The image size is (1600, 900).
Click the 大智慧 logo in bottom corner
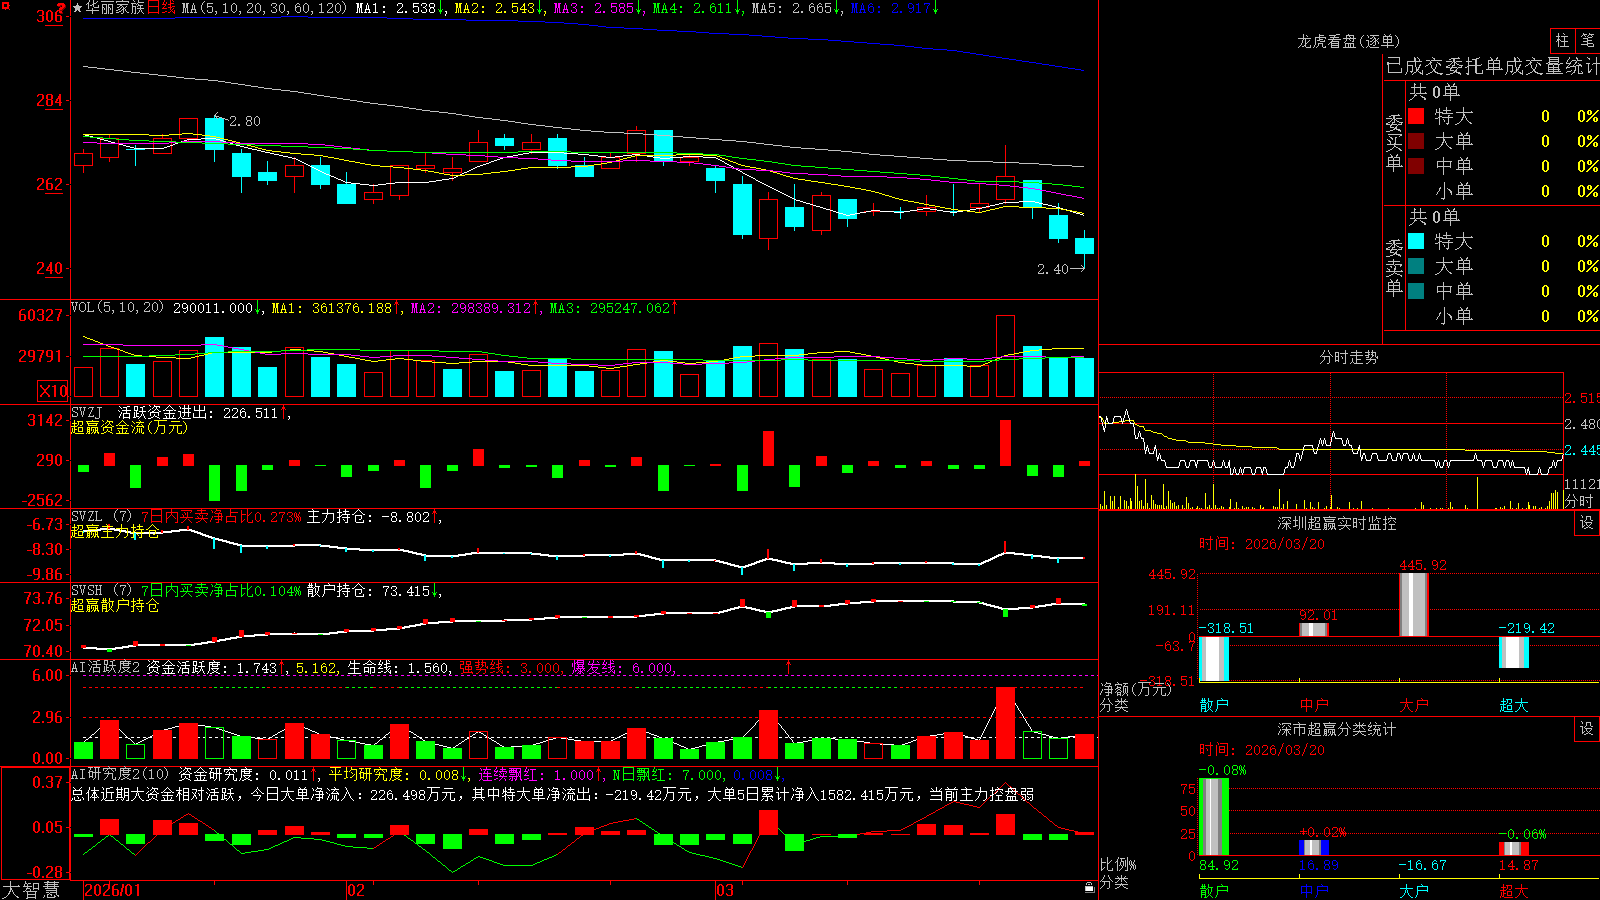(31, 890)
